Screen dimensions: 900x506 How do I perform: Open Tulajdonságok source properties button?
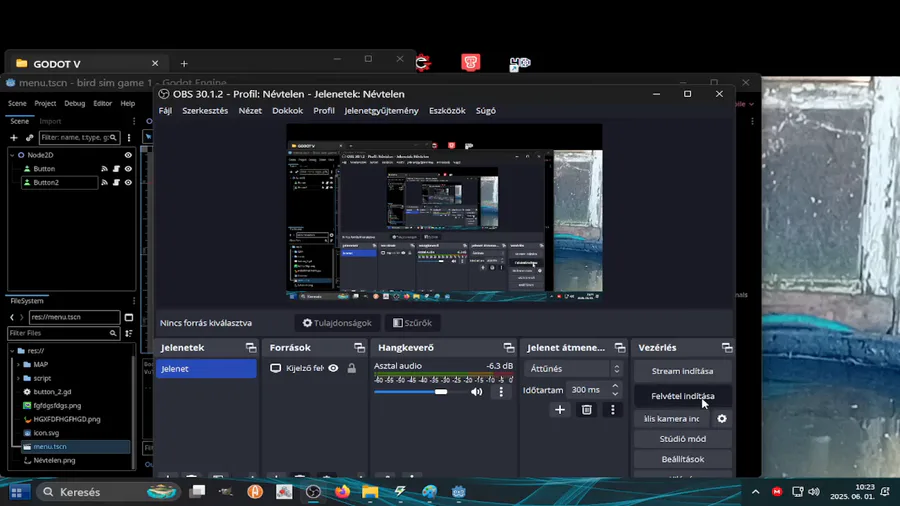337,323
